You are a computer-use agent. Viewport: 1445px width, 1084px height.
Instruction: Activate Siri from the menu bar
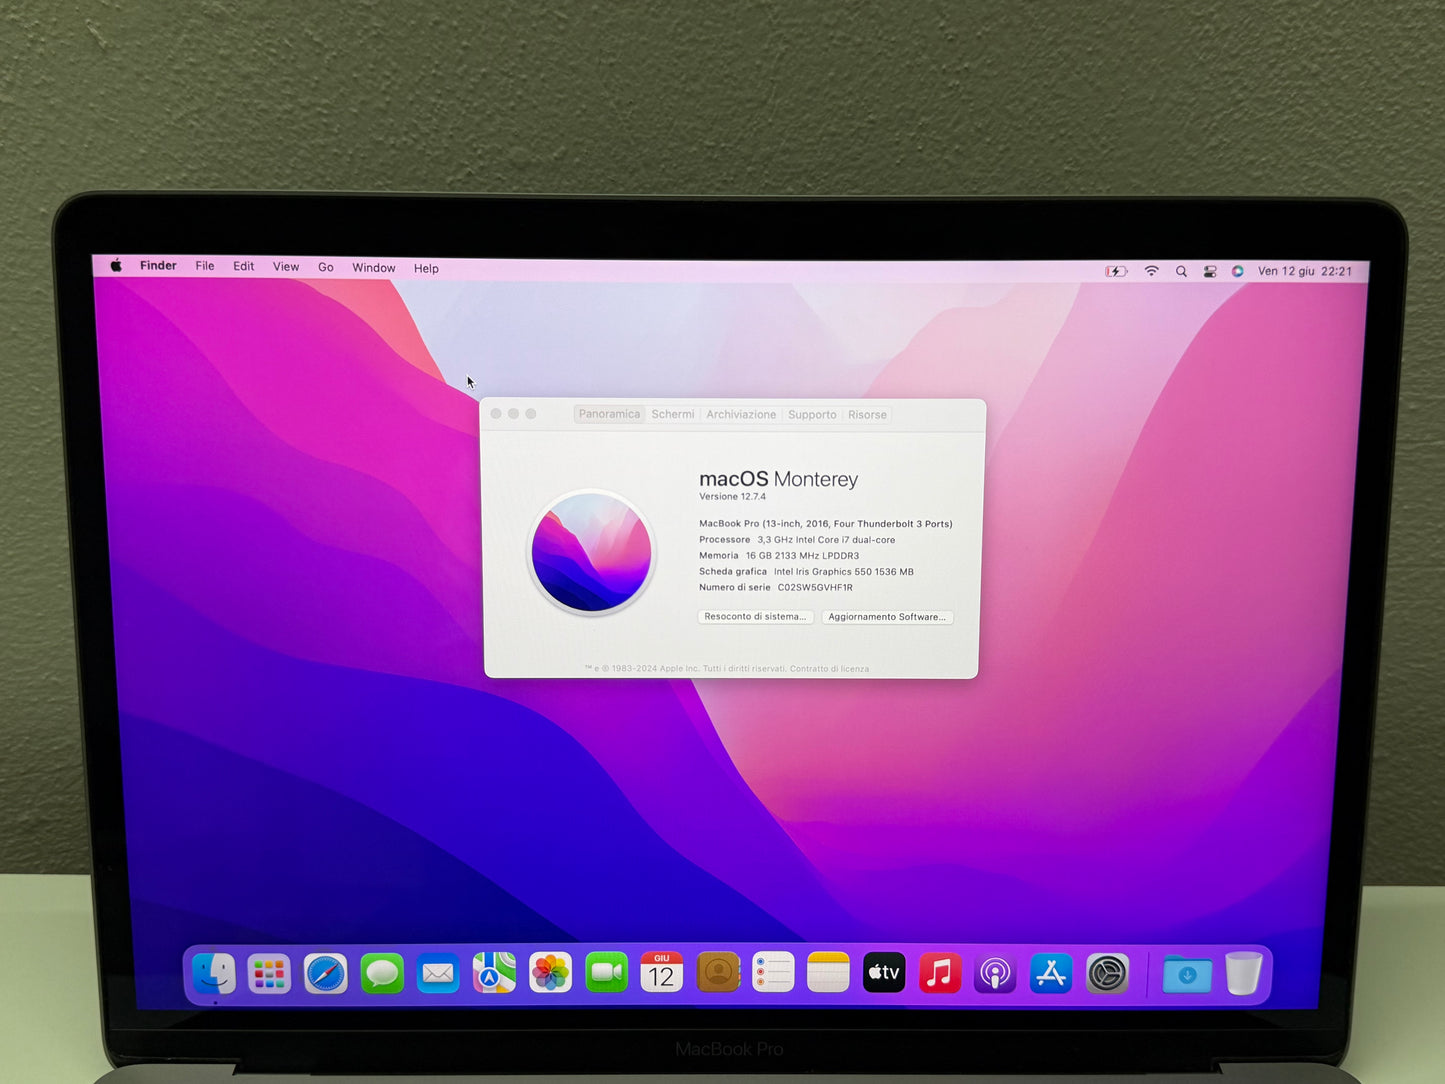coord(1238,271)
